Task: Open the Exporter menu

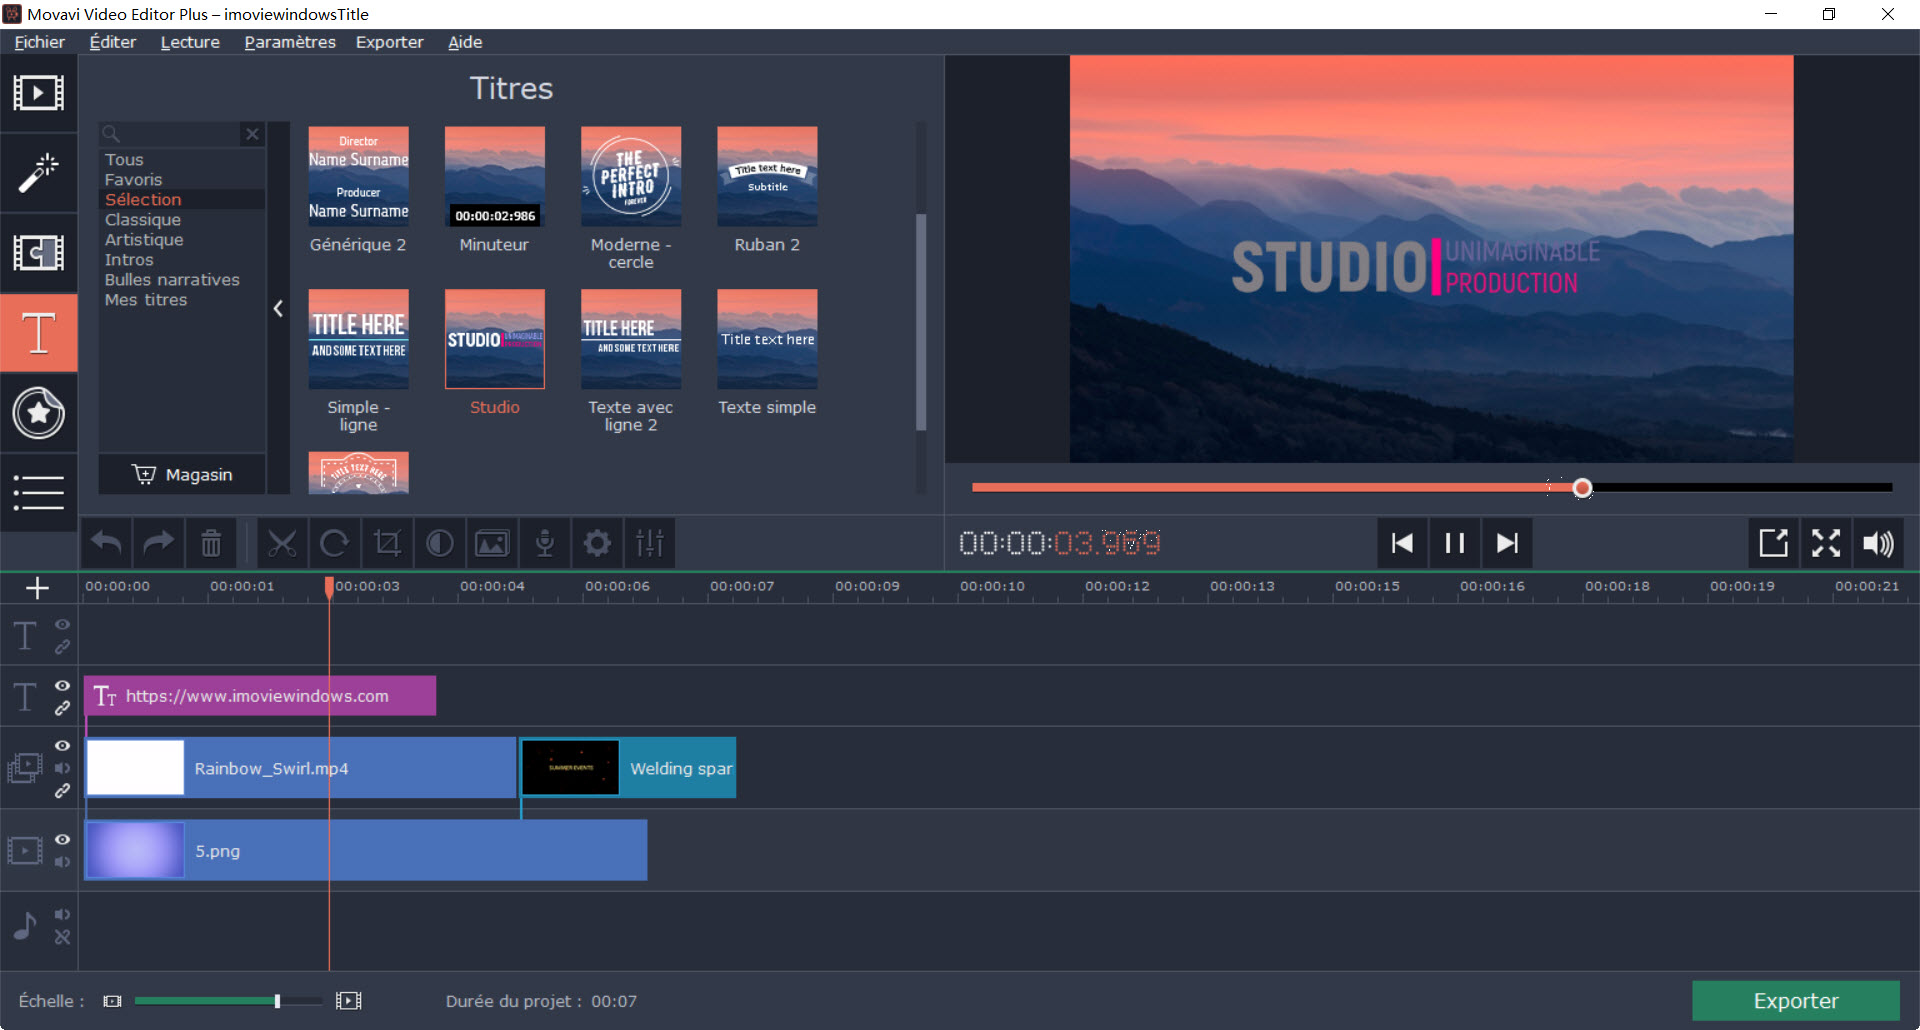Action: click(x=389, y=42)
